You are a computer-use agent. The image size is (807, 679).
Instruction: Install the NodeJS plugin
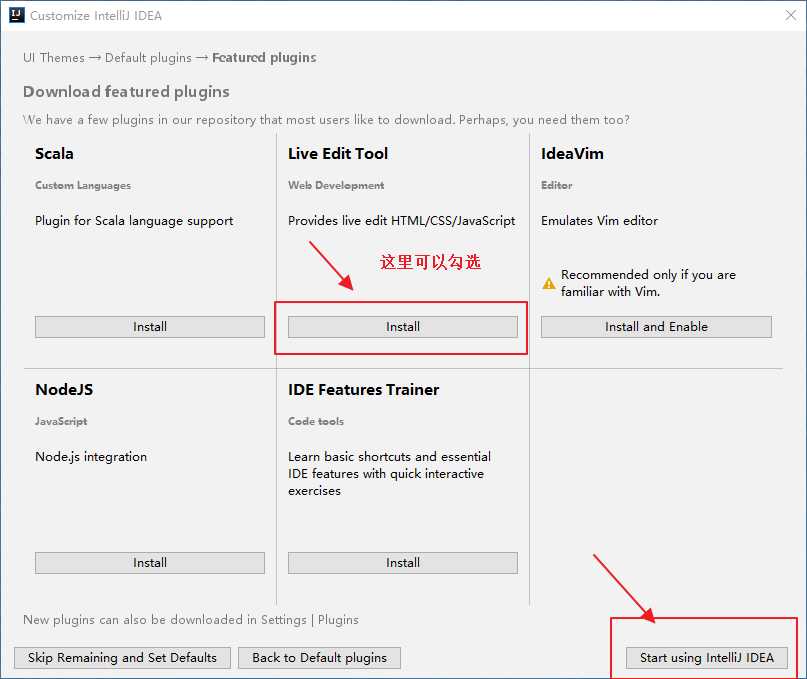click(x=150, y=563)
